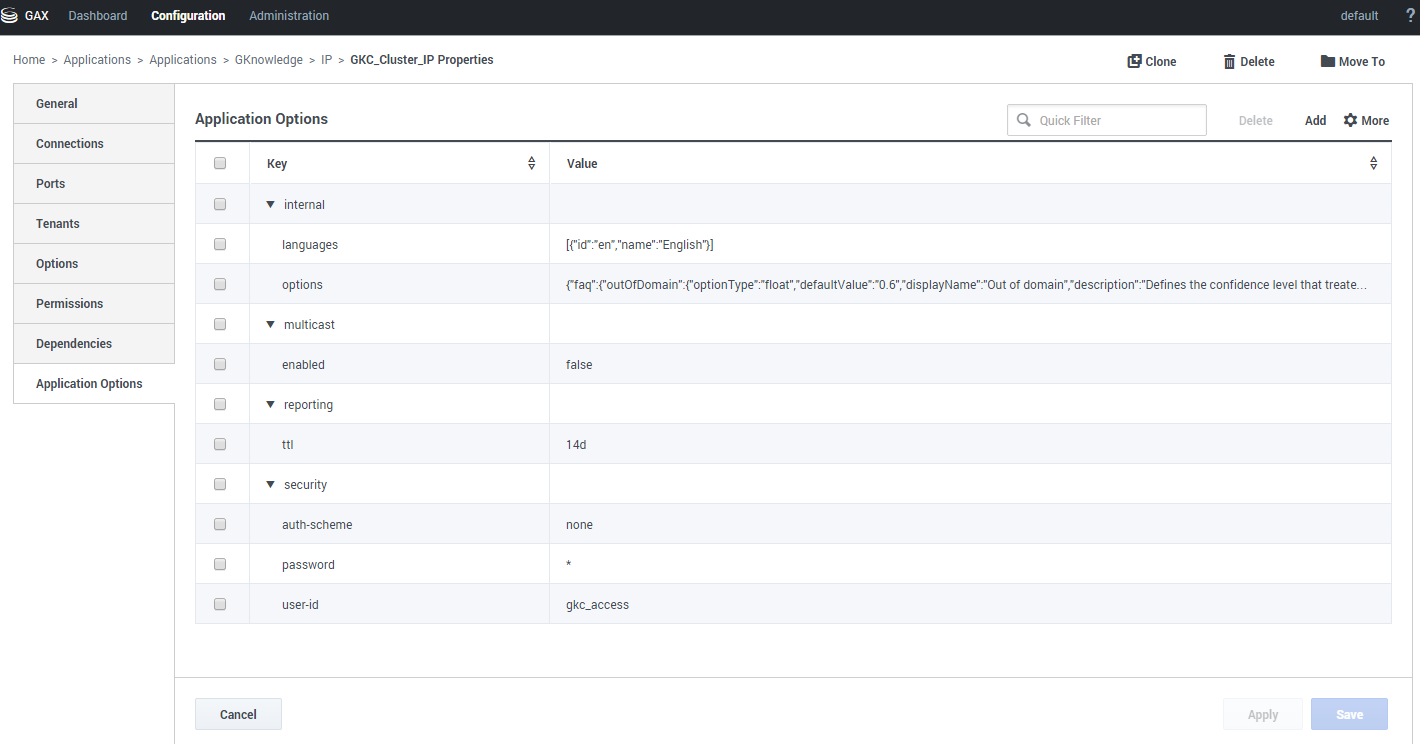1420x744 pixels.
Task: Collapse the multicast section triangle
Action: point(270,325)
